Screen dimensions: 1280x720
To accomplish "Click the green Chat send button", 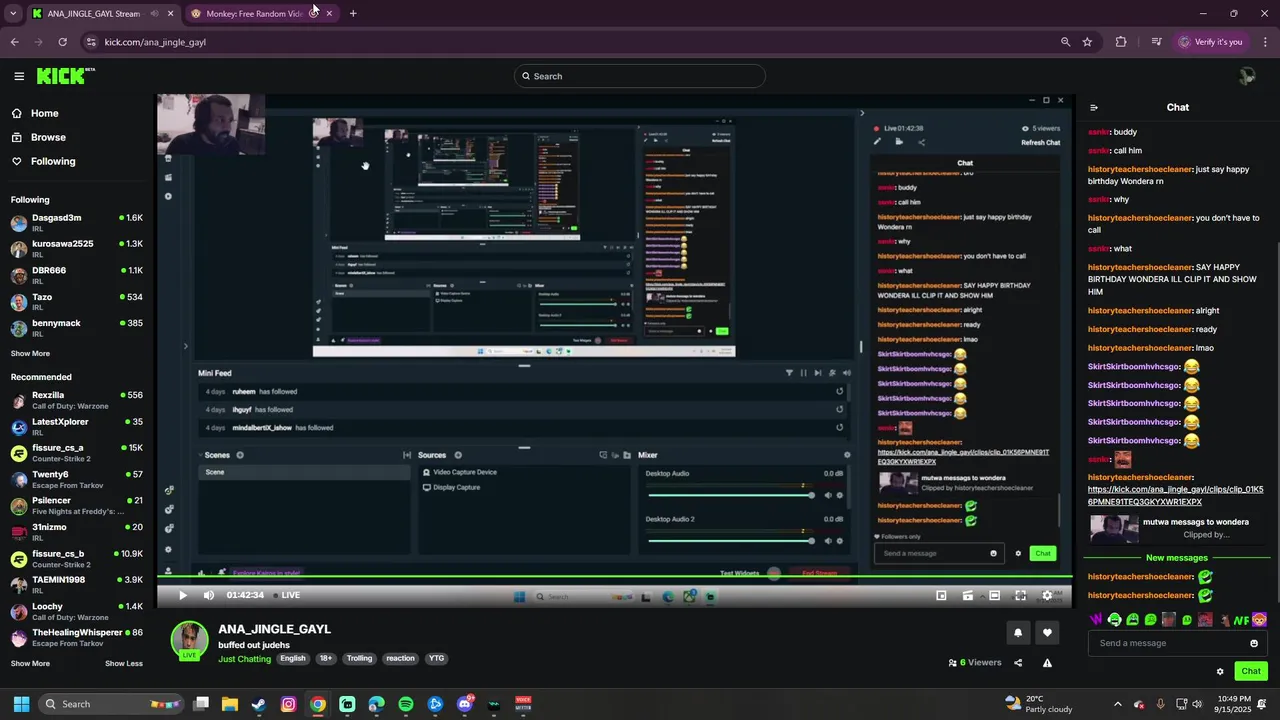I will click(1251, 671).
